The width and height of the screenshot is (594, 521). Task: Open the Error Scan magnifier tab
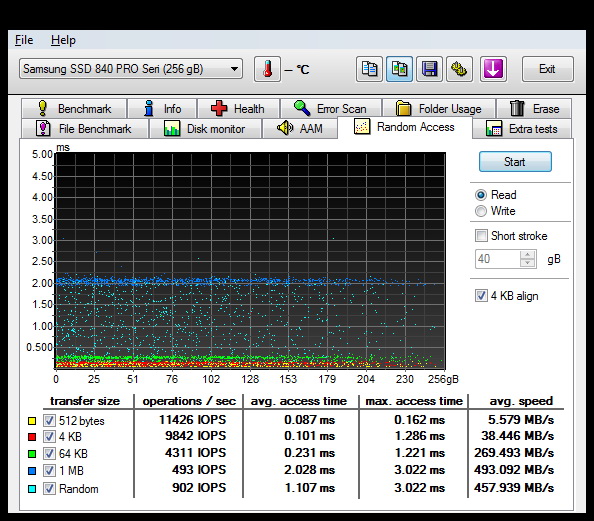click(x=331, y=109)
